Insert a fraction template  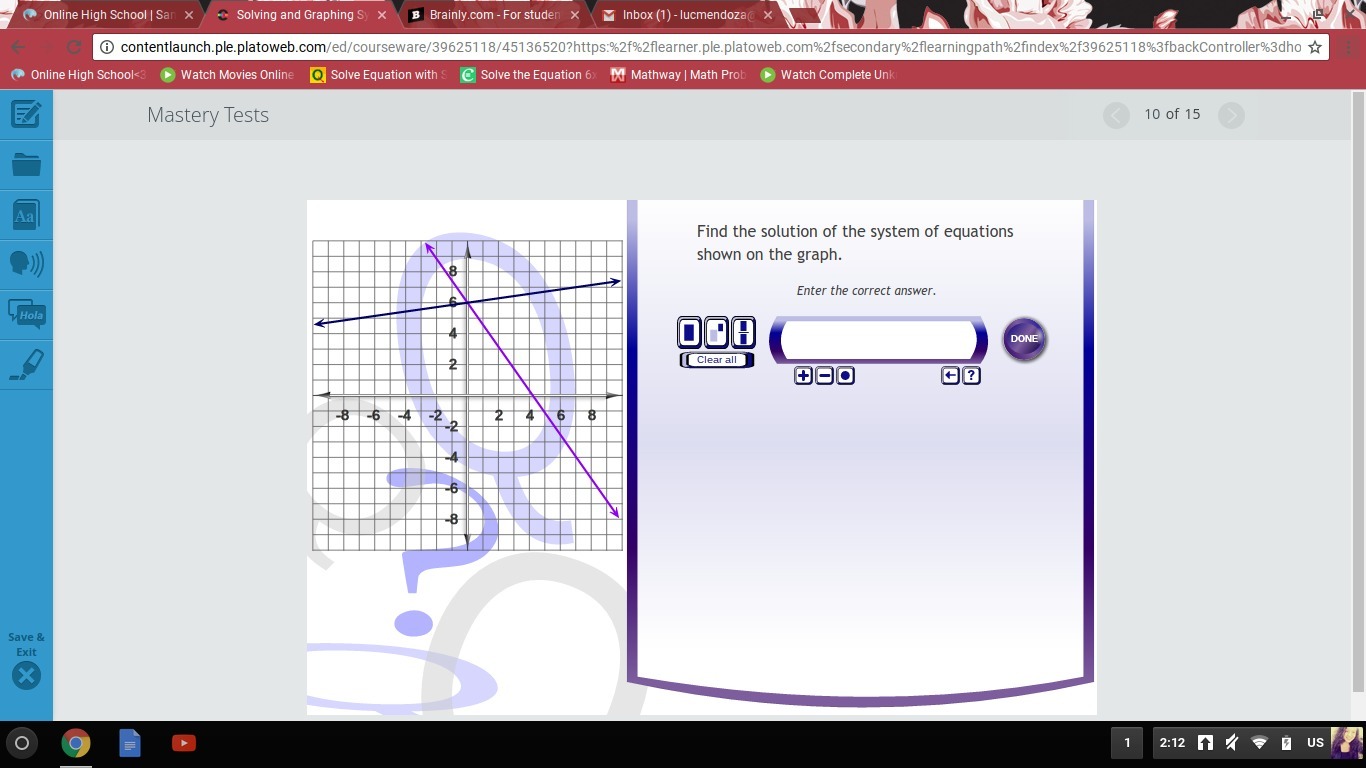click(743, 332)
